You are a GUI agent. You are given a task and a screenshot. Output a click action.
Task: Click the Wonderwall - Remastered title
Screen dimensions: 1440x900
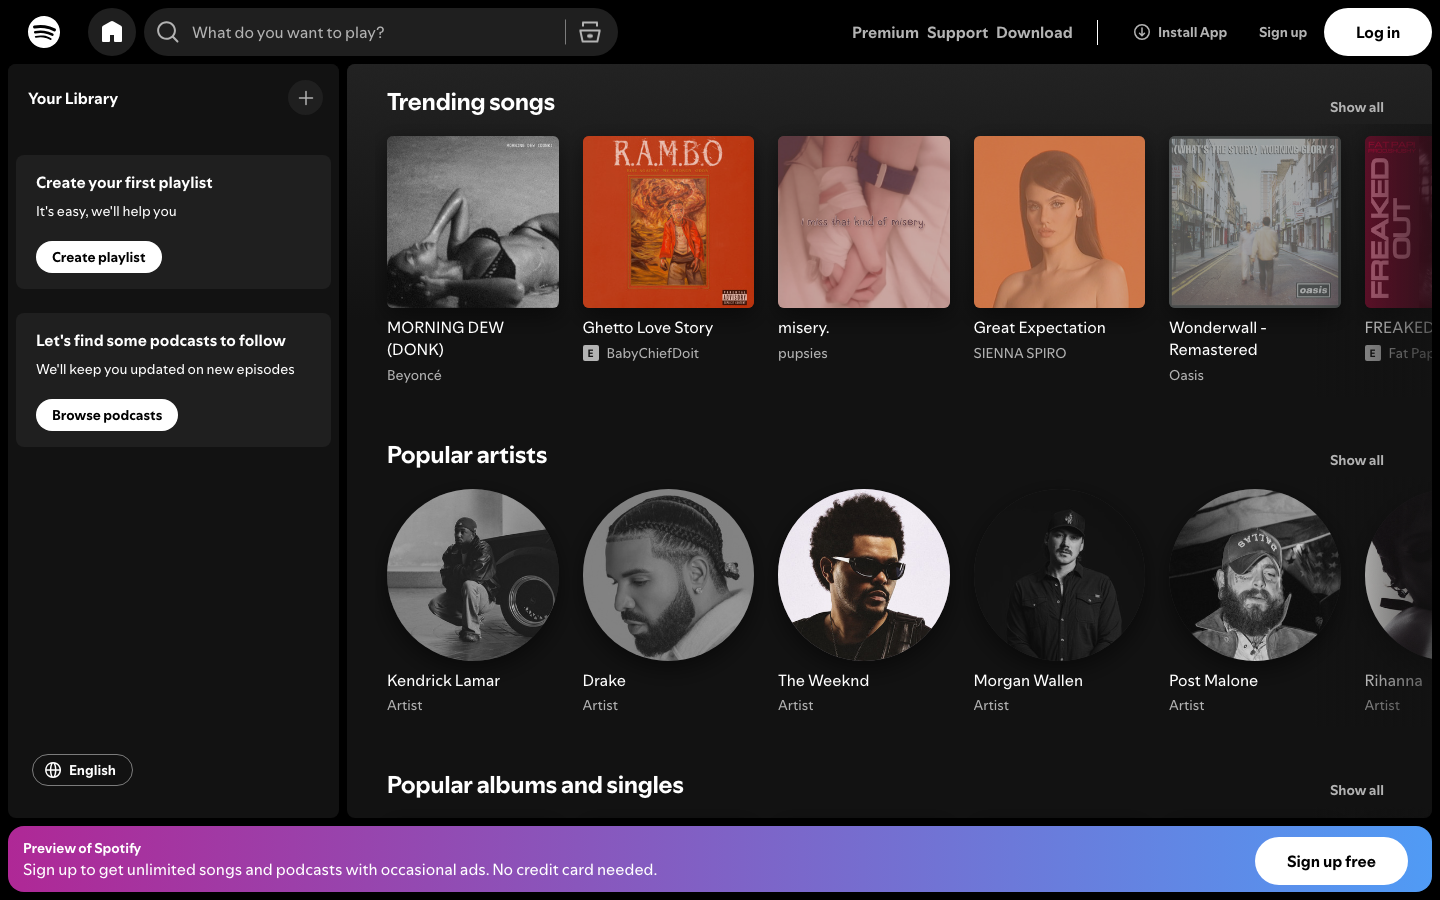pos(1218,338)
